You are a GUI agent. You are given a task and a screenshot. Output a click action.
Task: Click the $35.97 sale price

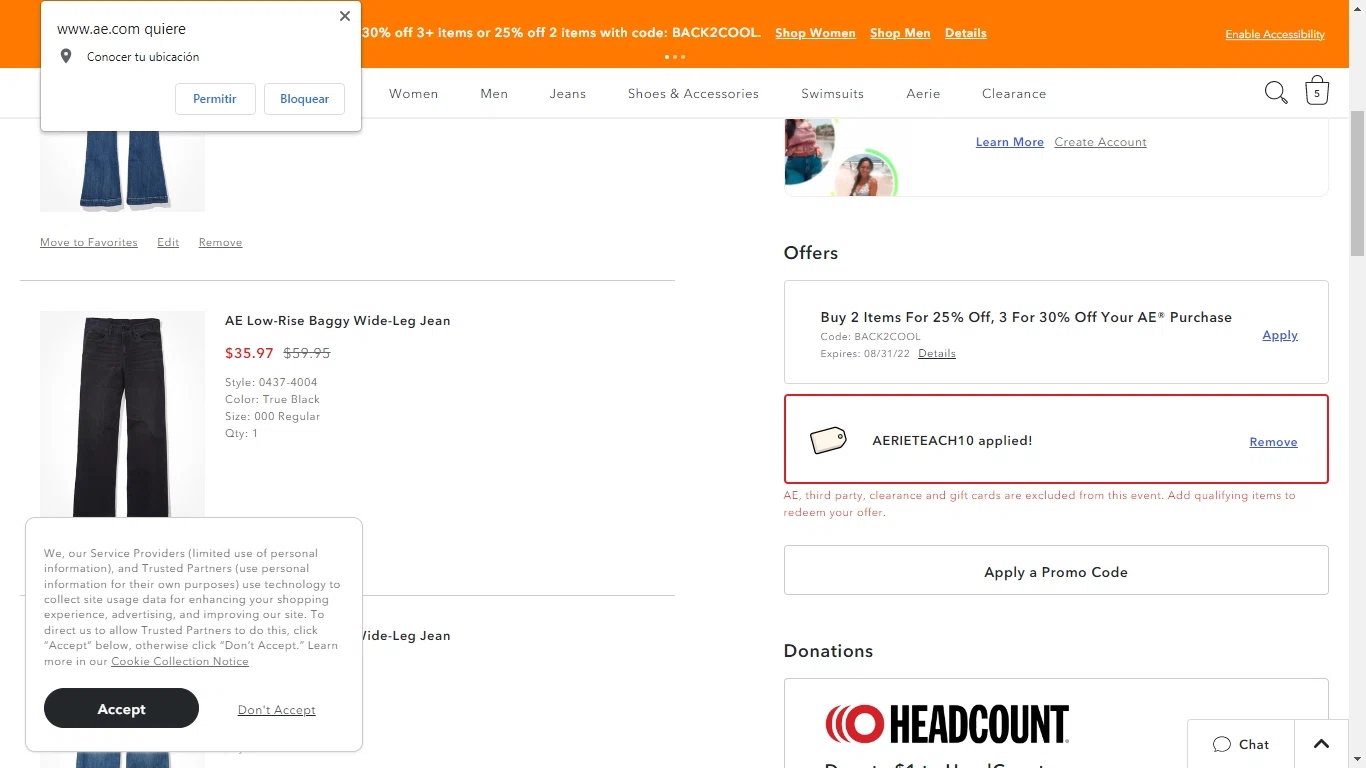(x=249, y=353)
